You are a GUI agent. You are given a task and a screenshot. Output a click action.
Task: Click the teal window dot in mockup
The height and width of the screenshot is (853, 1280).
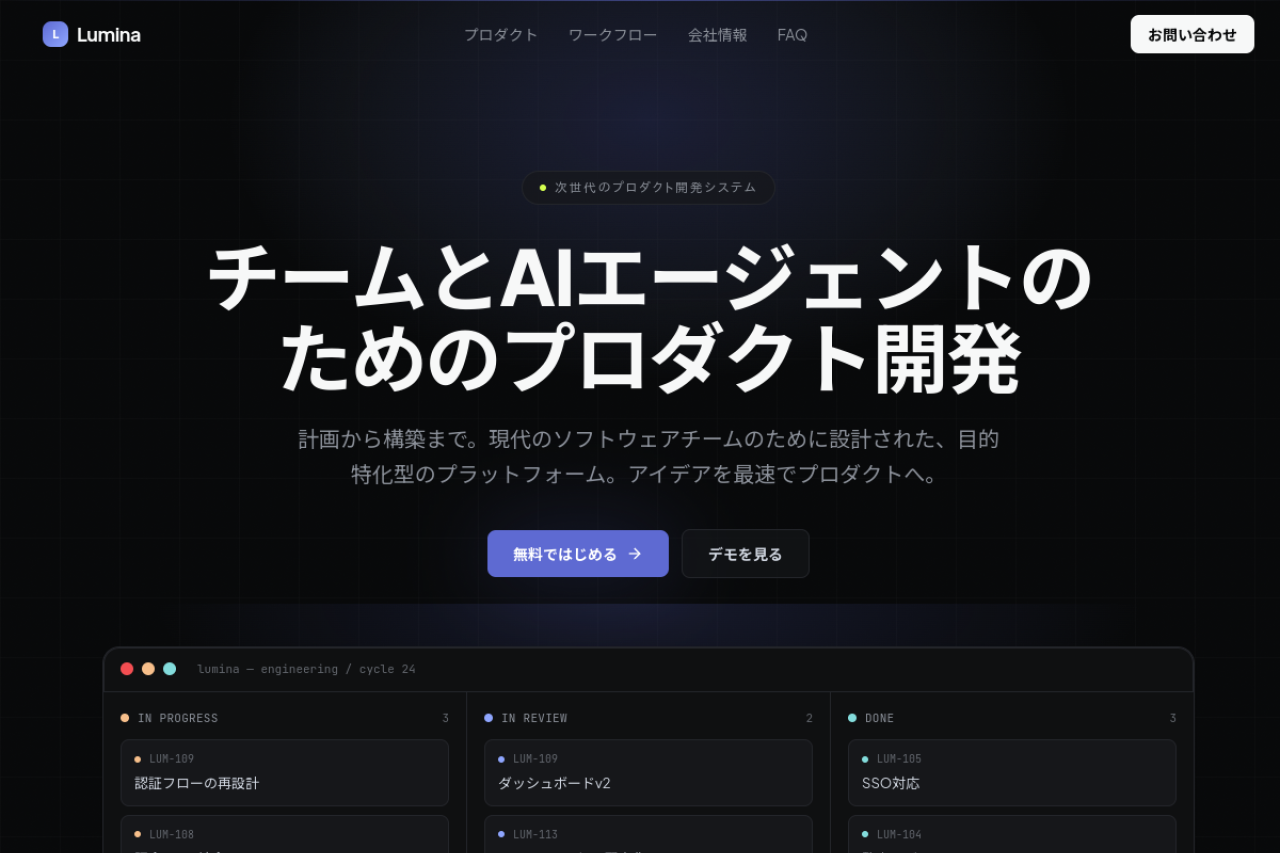pyautogui.click(x=169, y=669)
